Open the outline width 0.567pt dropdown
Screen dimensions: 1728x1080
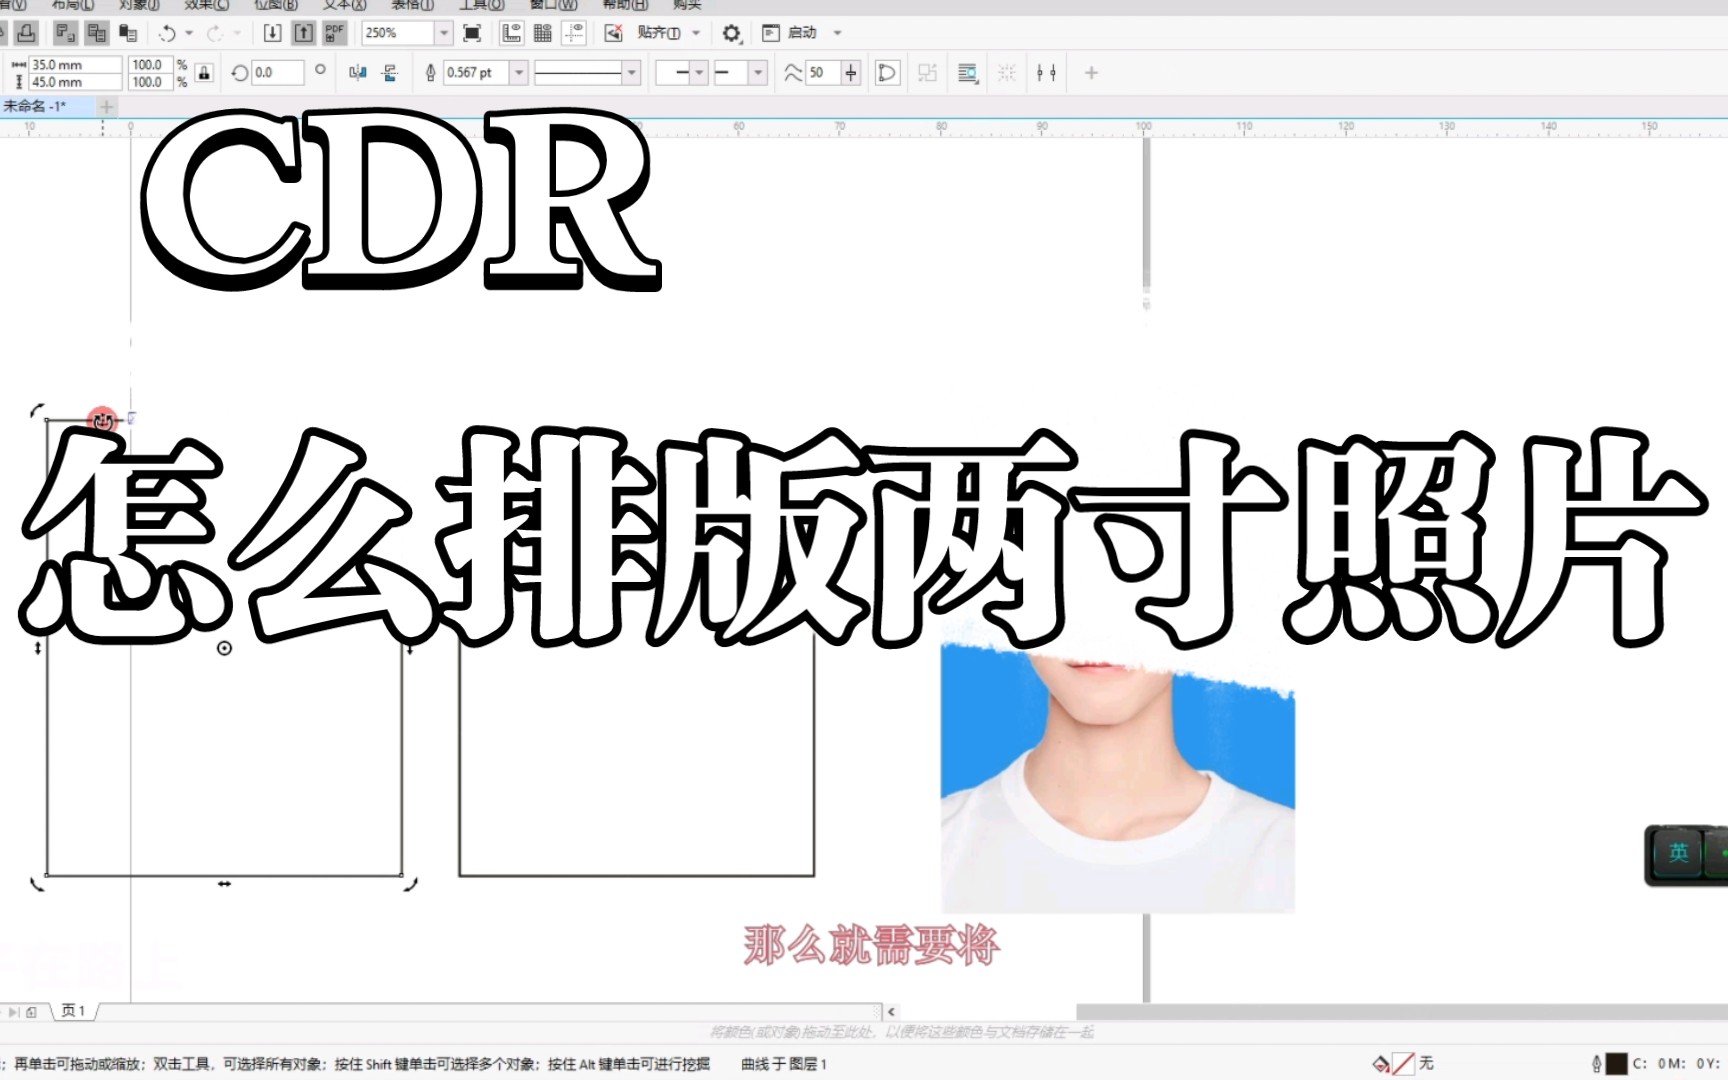[518, 72]
